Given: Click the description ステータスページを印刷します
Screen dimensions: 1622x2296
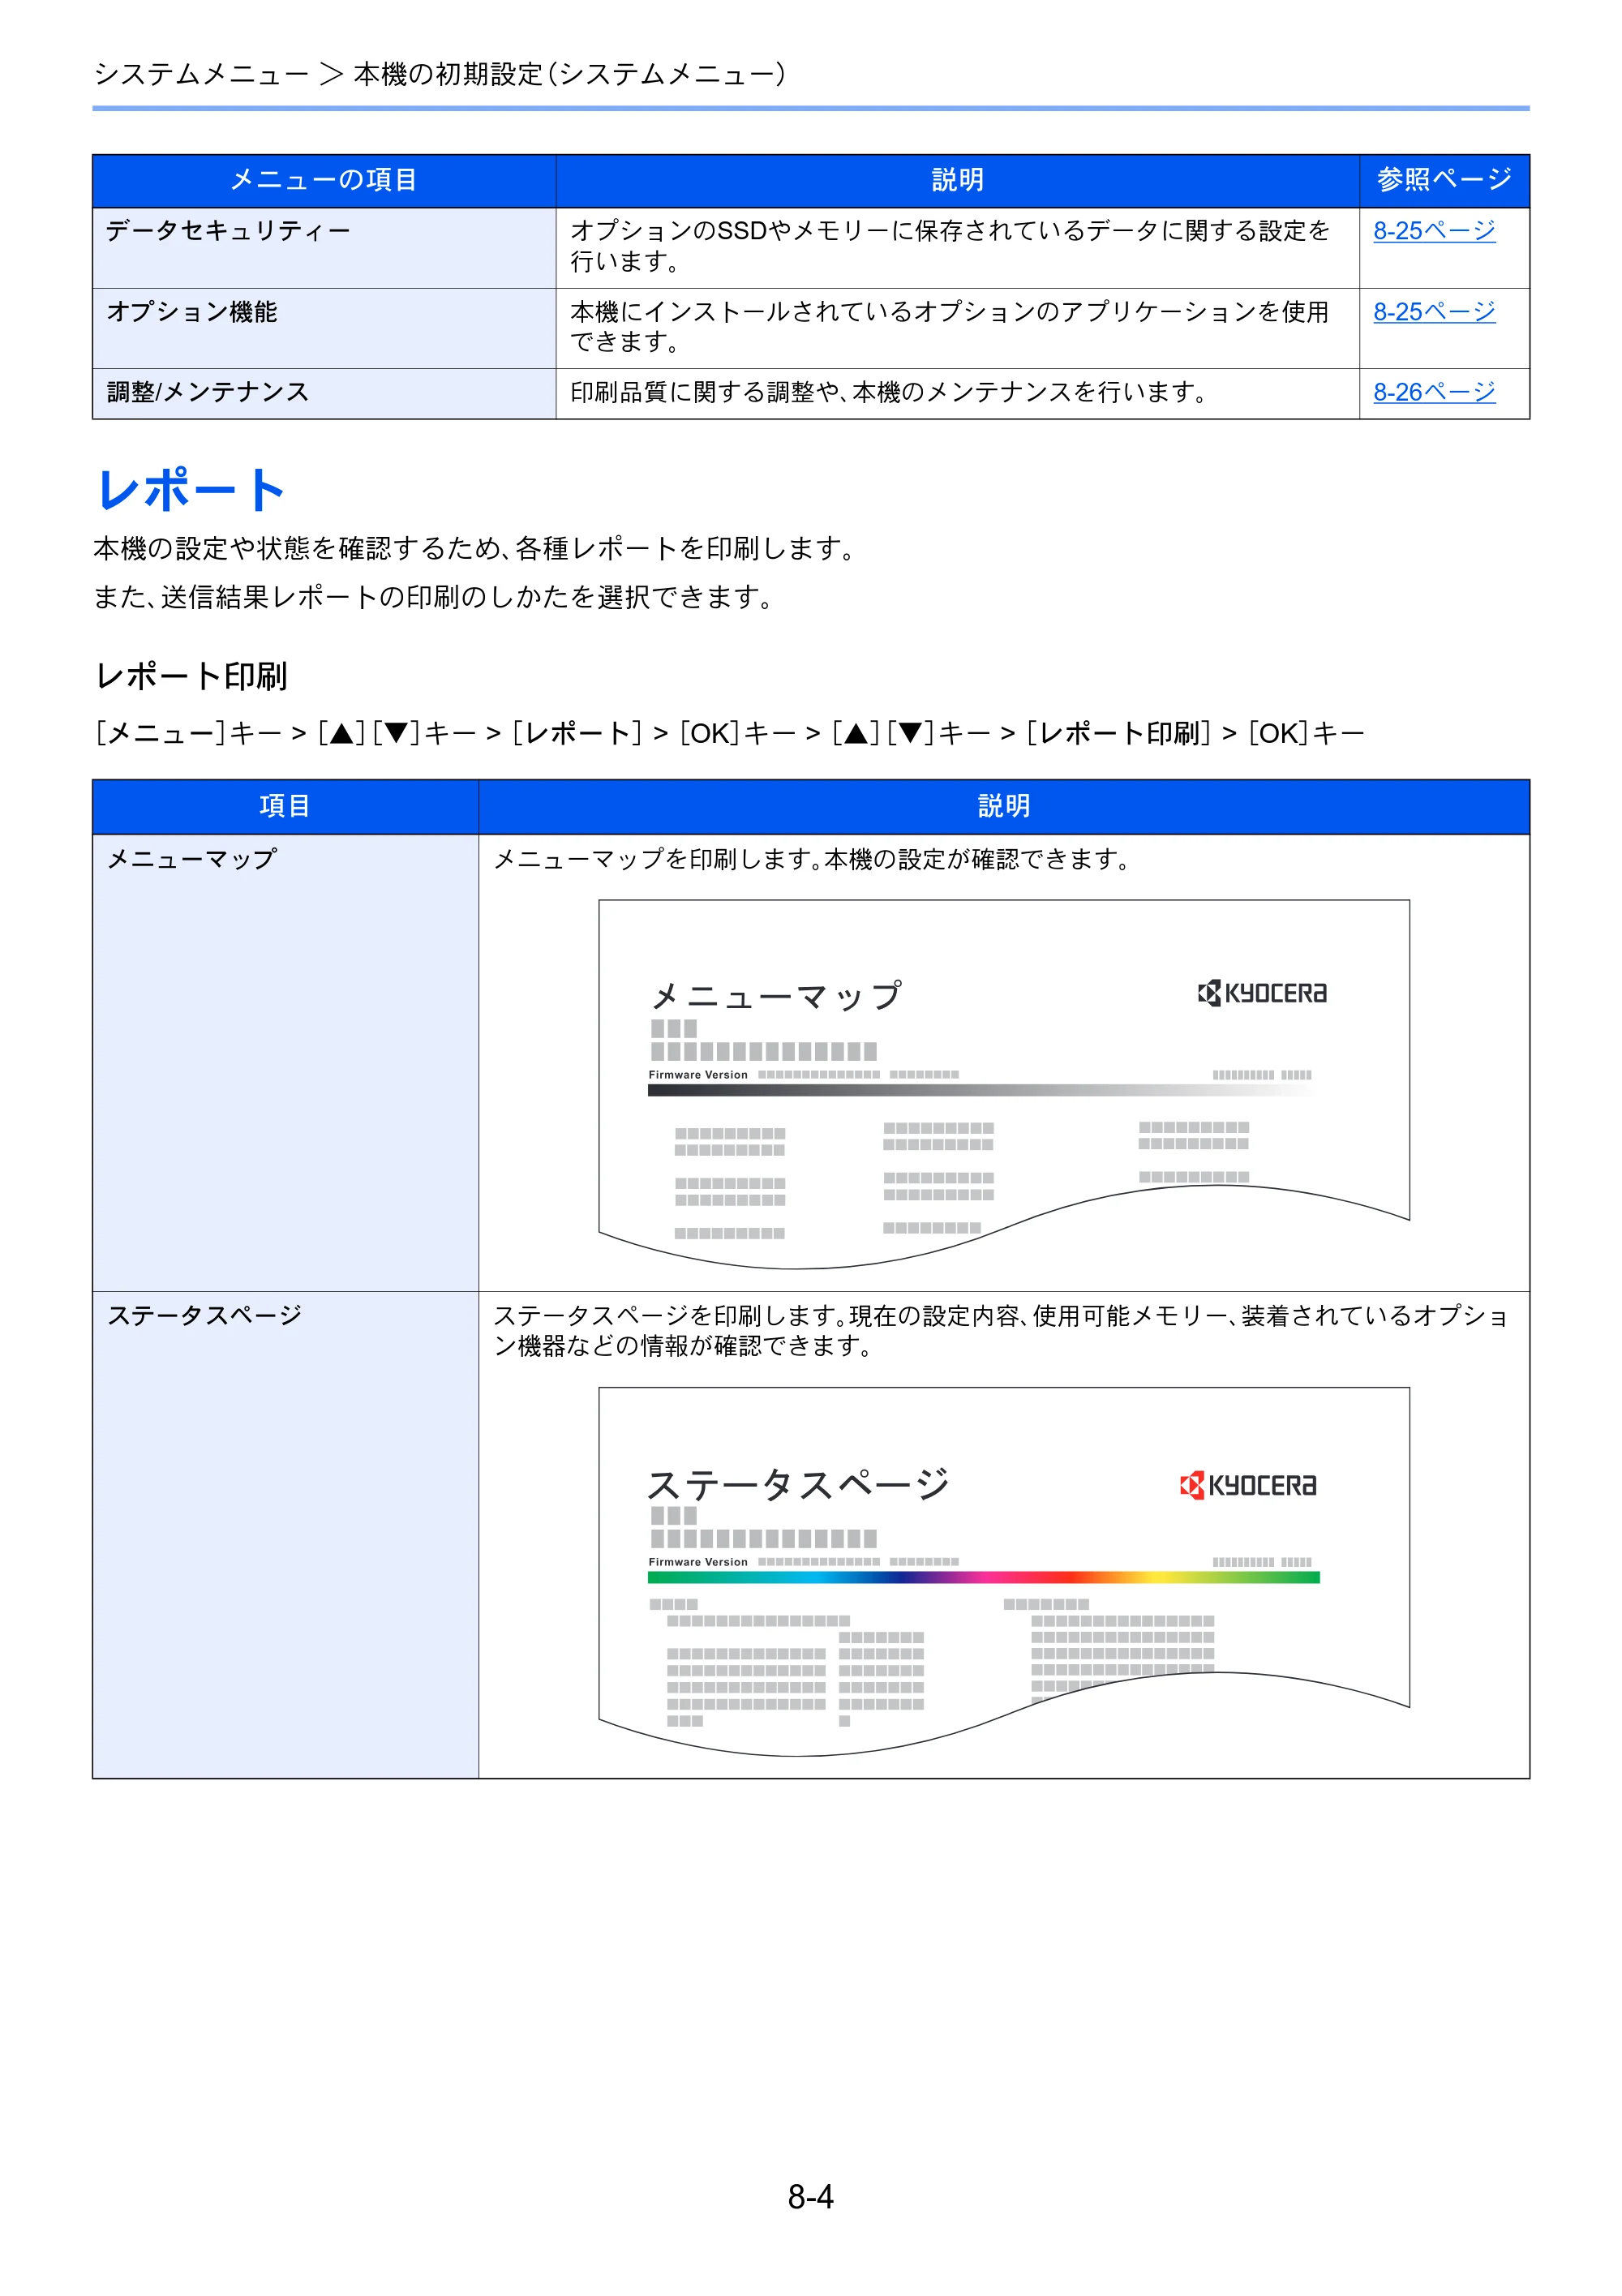Looking at the screenshot, I should tap(1001, 1330).
